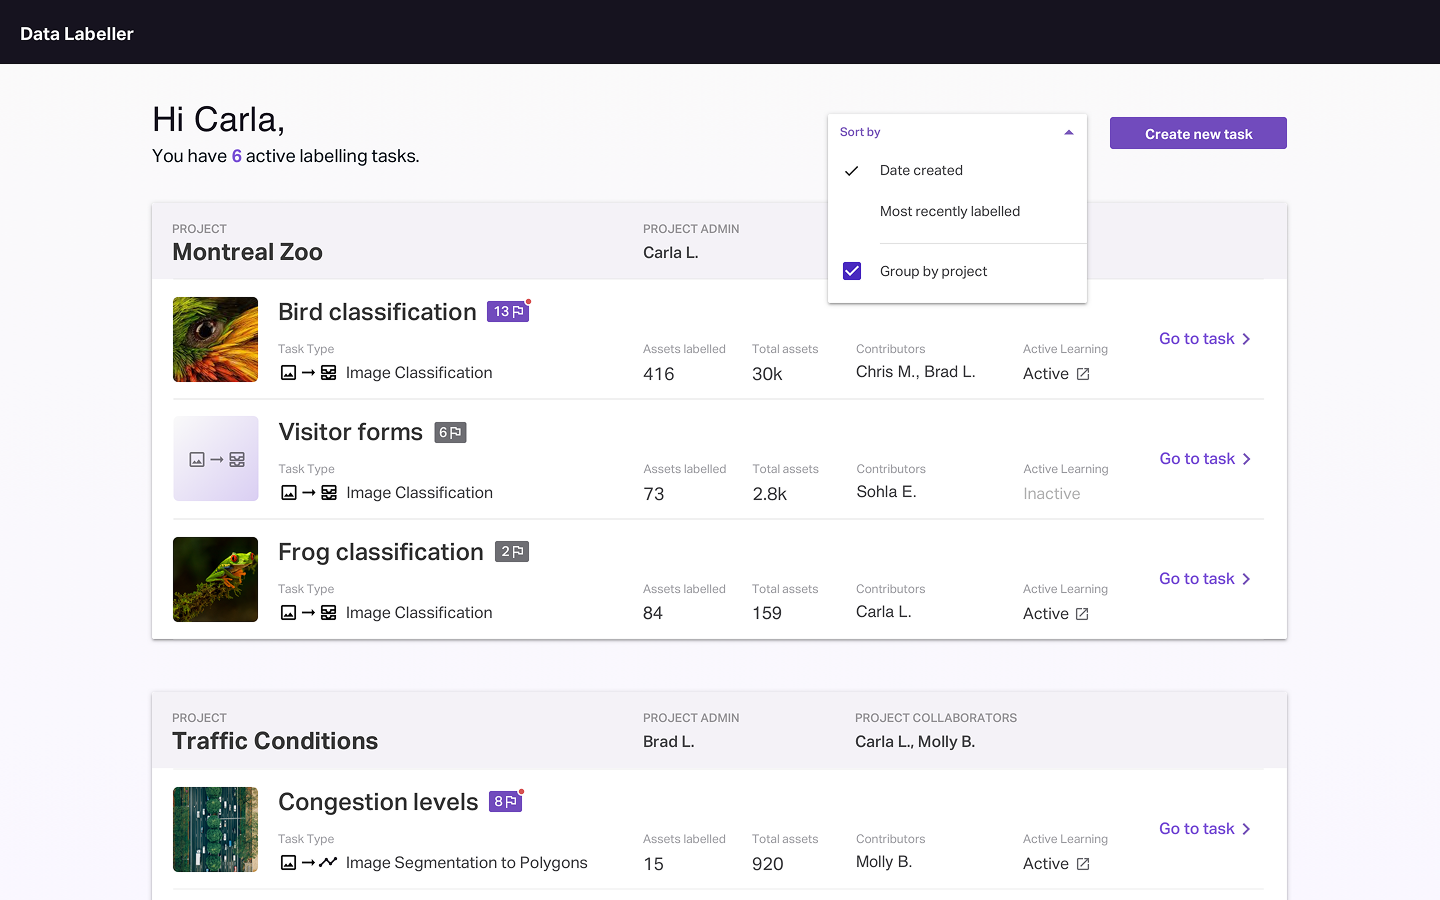Open Active Learning external link for Frog classification
The width and height of the screenshot is (1440, 900).
1082,614
